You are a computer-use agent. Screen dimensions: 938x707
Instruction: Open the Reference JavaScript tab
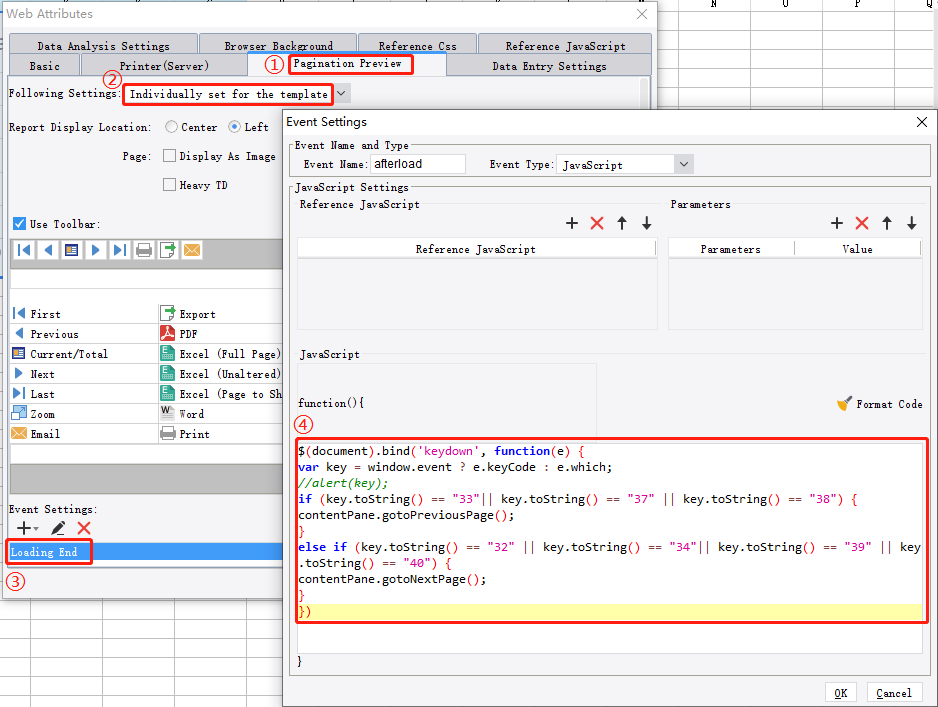[565, 46]
